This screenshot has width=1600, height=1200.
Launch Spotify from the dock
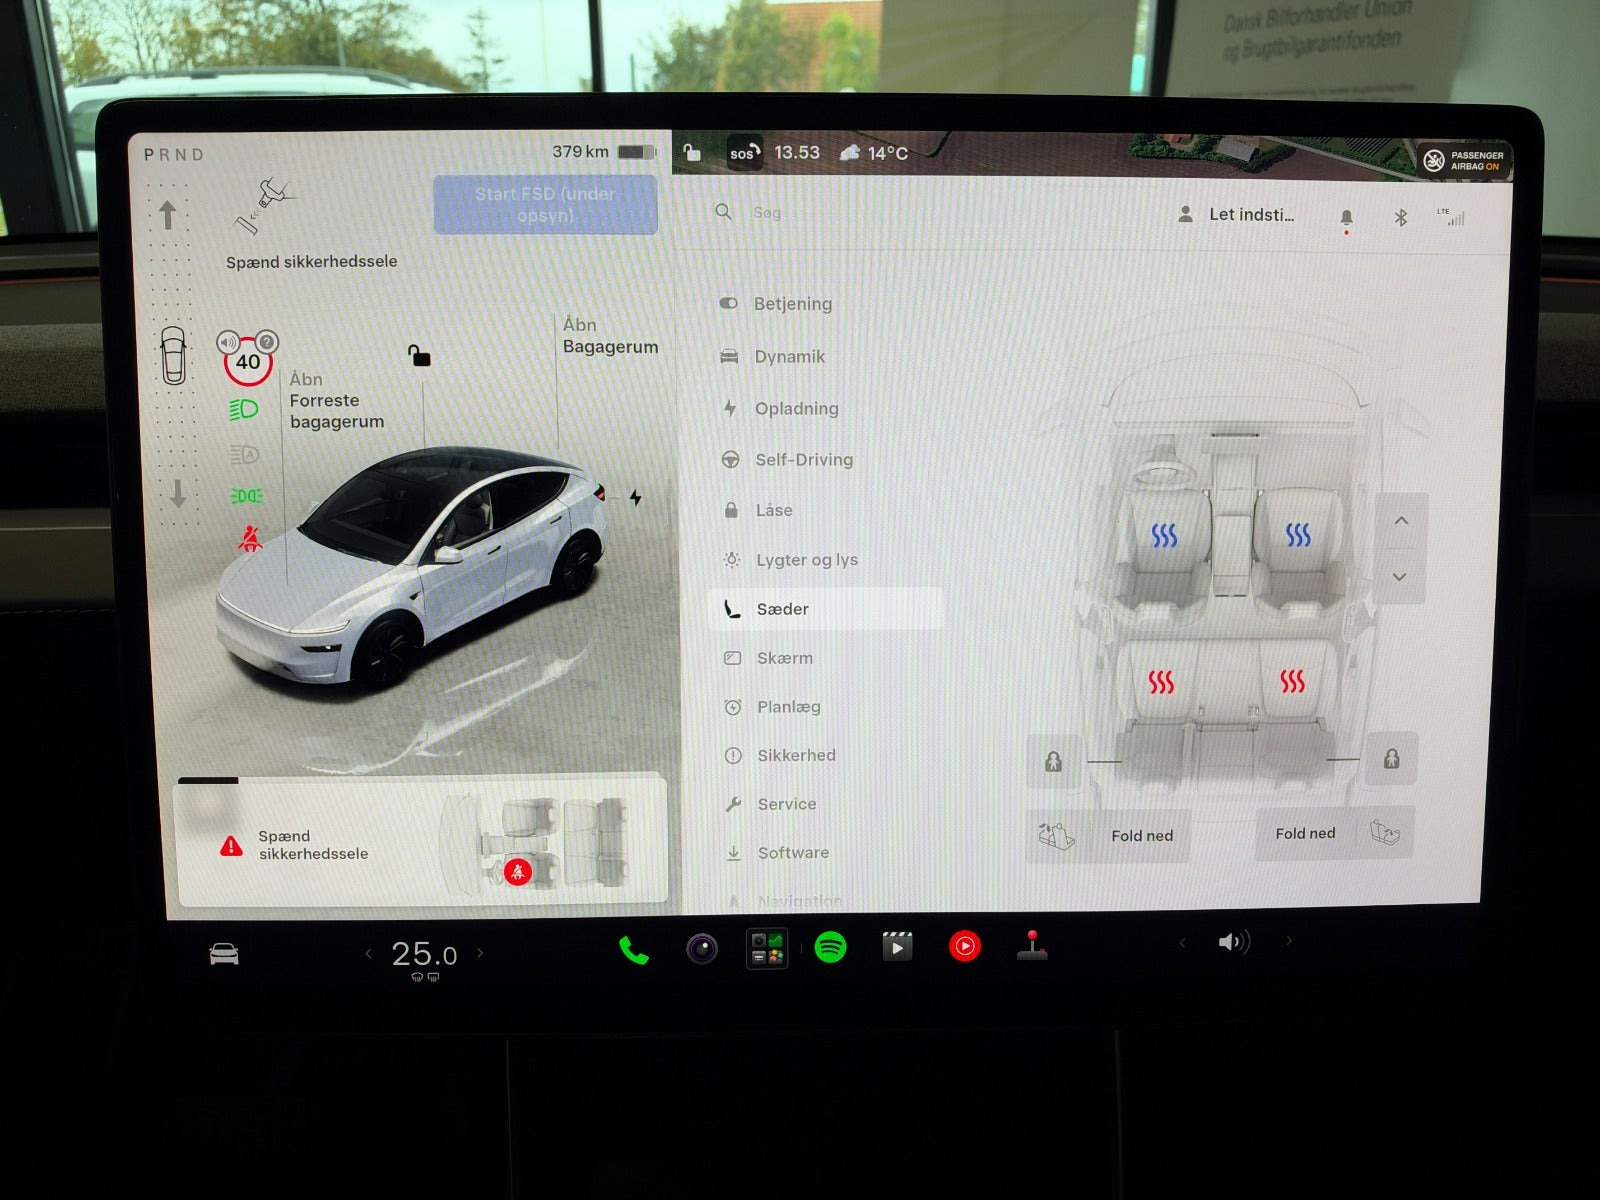(x=830, y=946)
